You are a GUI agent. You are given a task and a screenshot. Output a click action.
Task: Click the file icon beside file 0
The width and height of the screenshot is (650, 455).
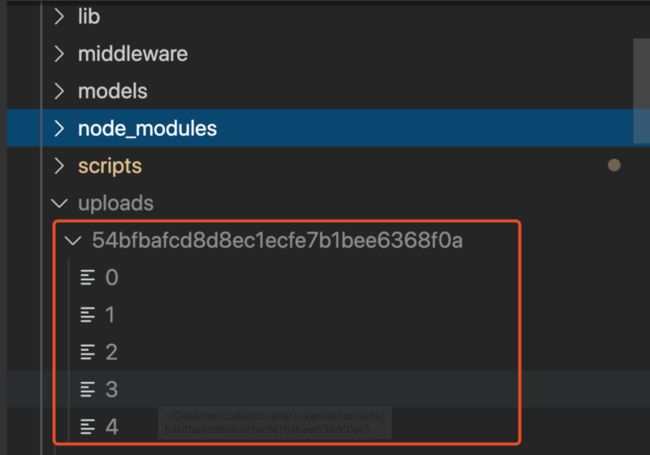pyautogui.click(x=87, y=277)
